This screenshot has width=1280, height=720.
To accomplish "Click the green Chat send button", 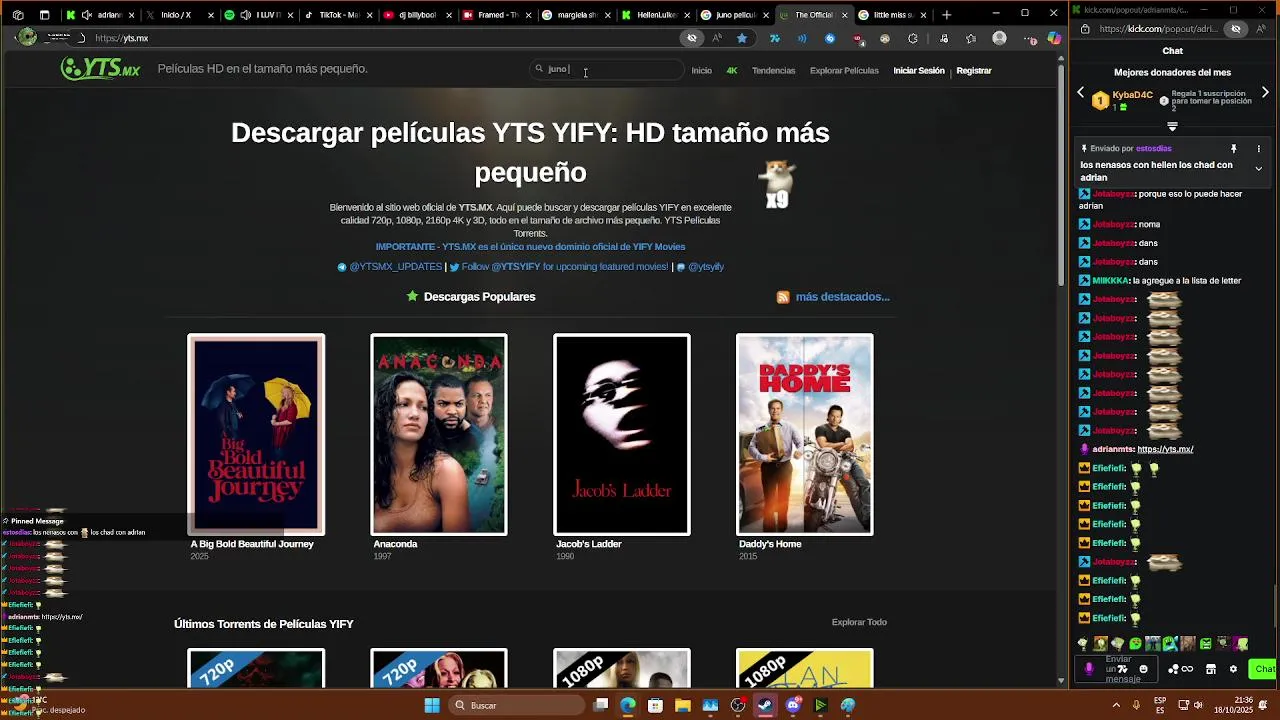I will (x=1264, y=669).
